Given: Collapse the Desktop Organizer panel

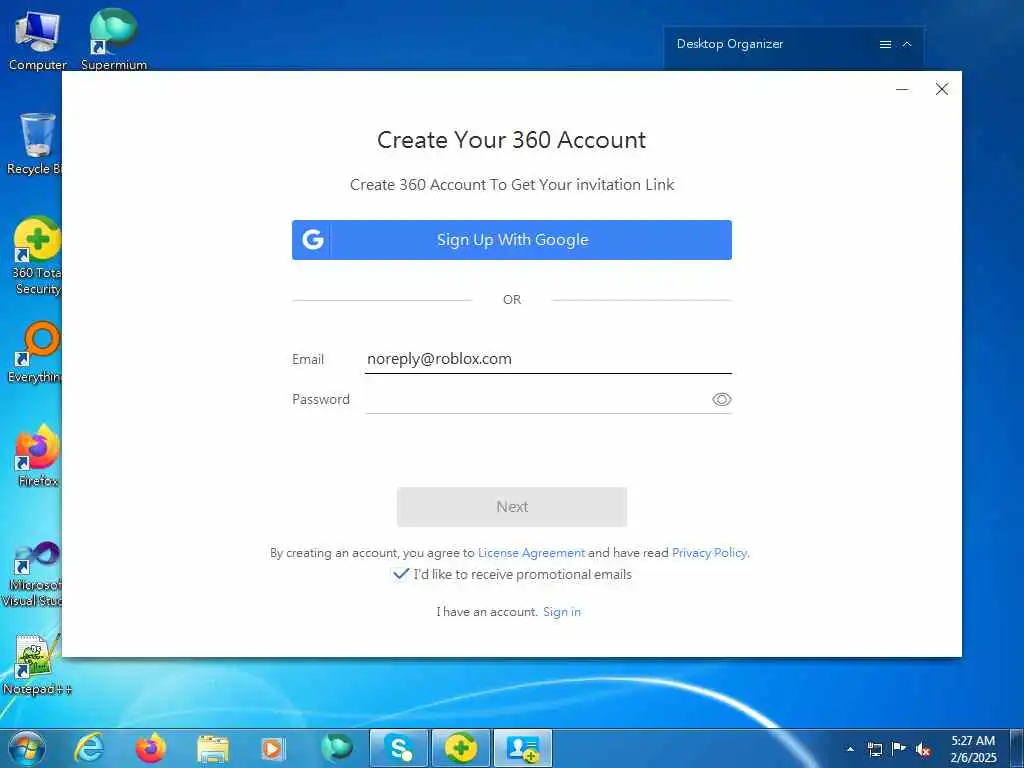Looking at the screenshot, I should (906, 44).
